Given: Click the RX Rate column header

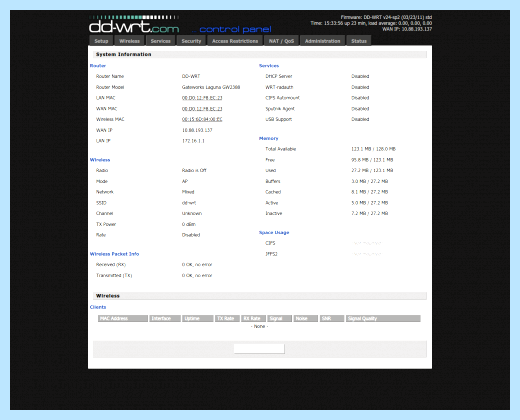Looking at the screenshot, I should coord(253,318).
